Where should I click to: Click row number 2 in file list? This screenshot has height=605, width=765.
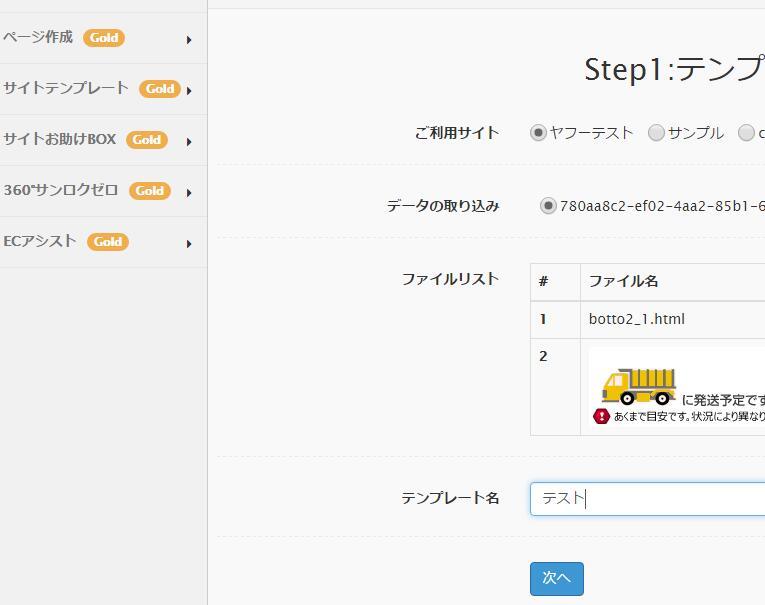pos(543,356)
